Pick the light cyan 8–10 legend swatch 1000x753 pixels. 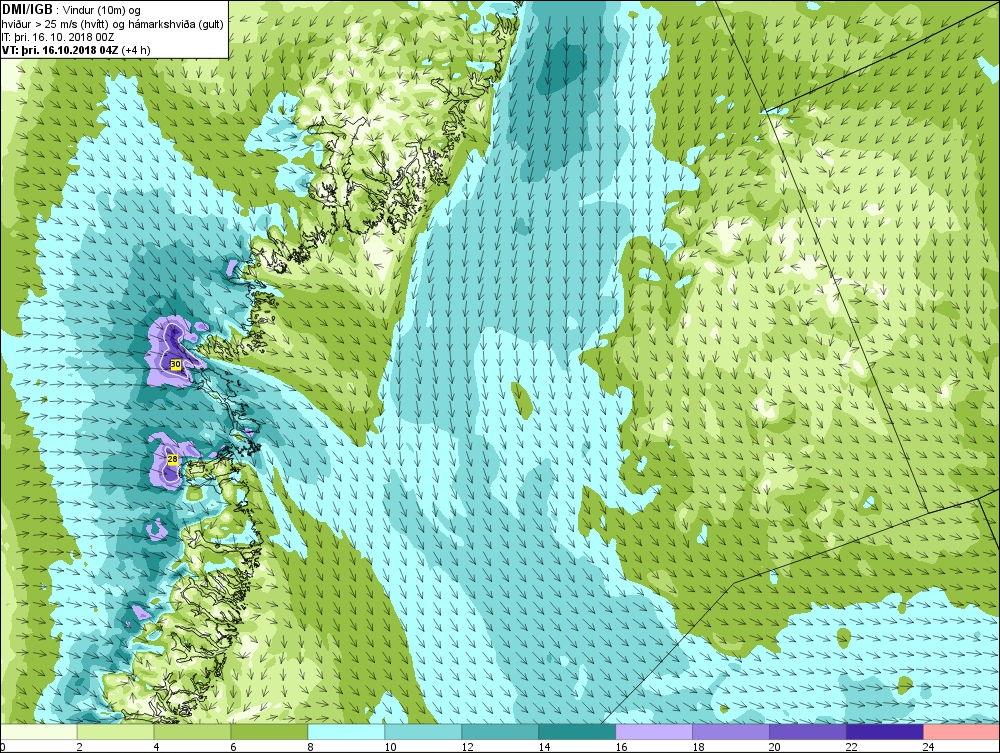click(x=346, y=732)
